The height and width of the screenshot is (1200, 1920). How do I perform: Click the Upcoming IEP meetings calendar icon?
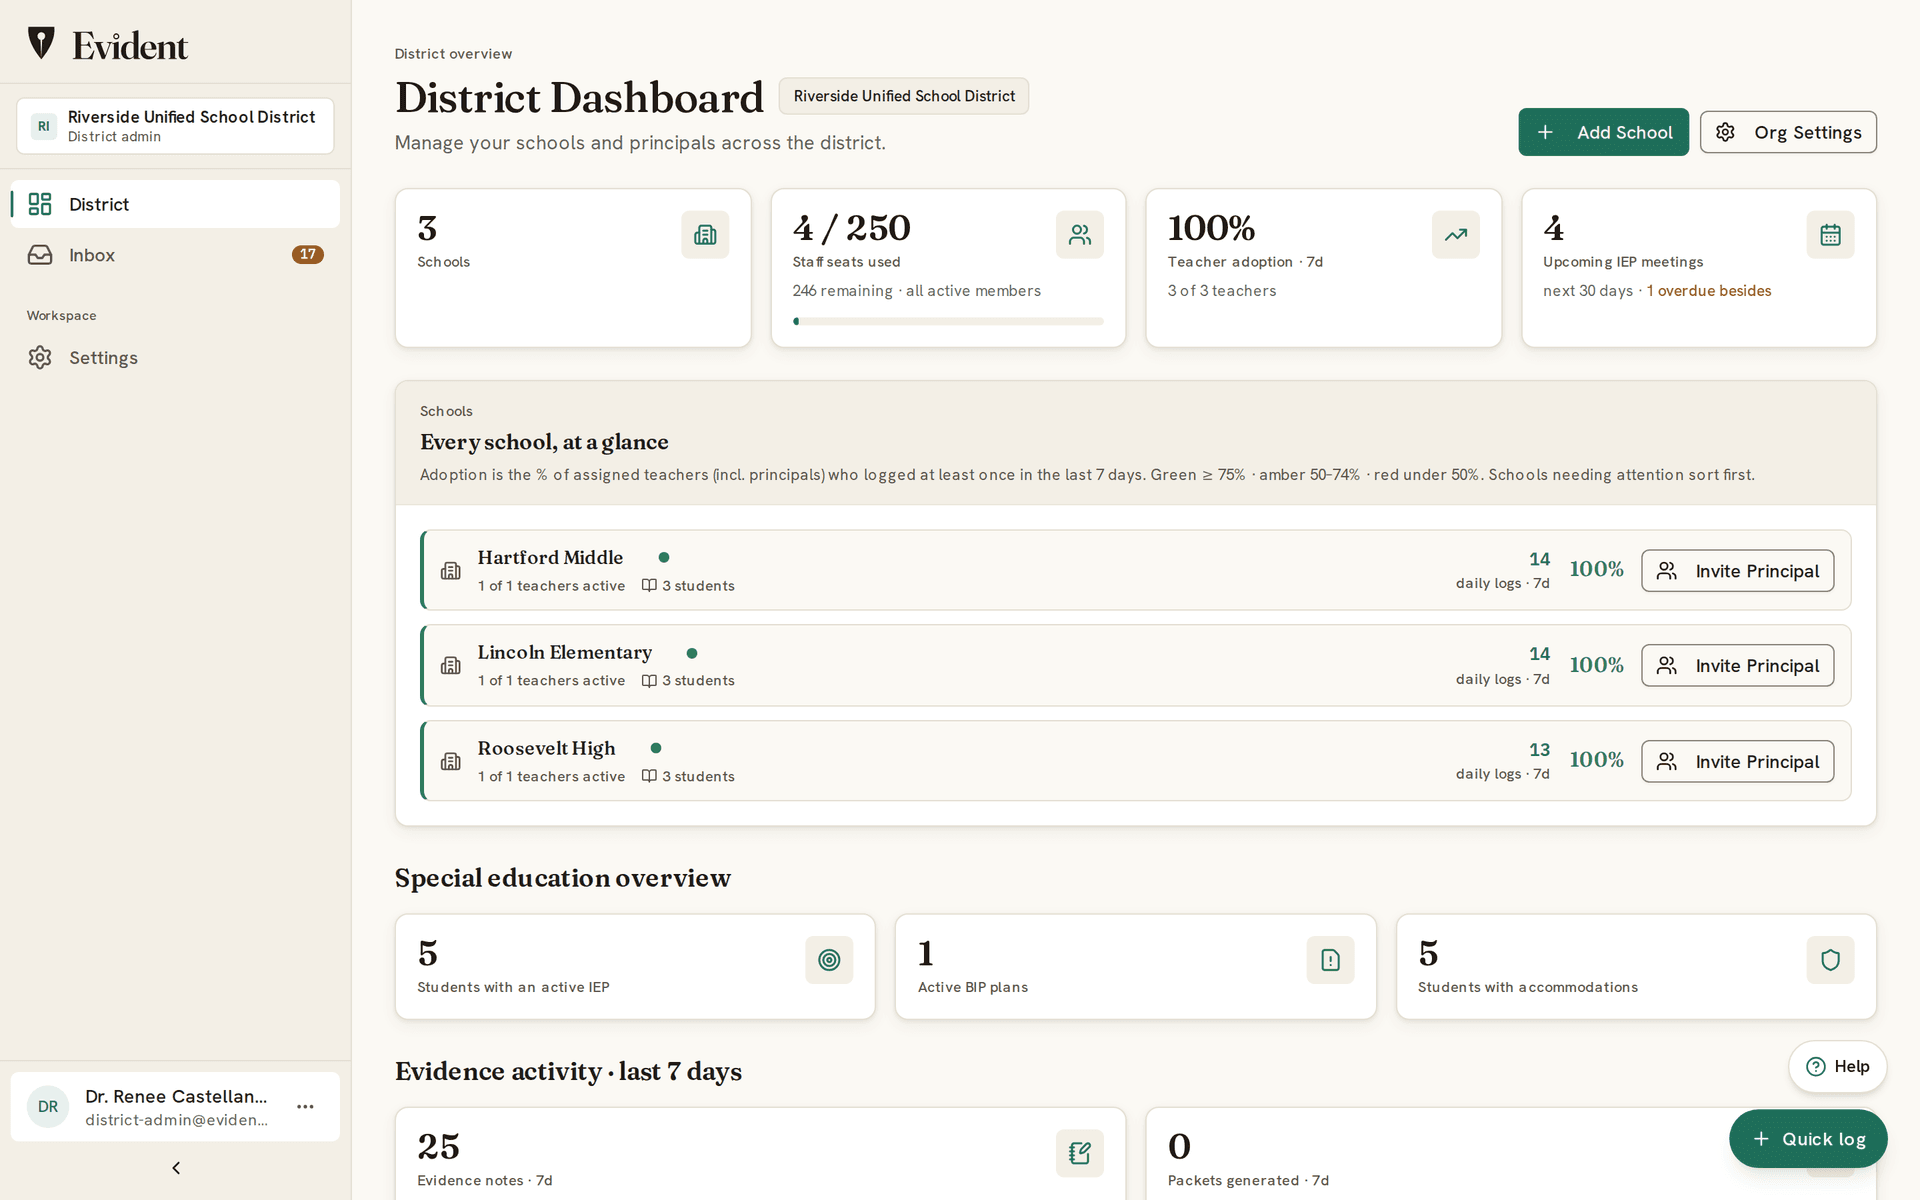pyautogui.click(x=1830, y=235)
